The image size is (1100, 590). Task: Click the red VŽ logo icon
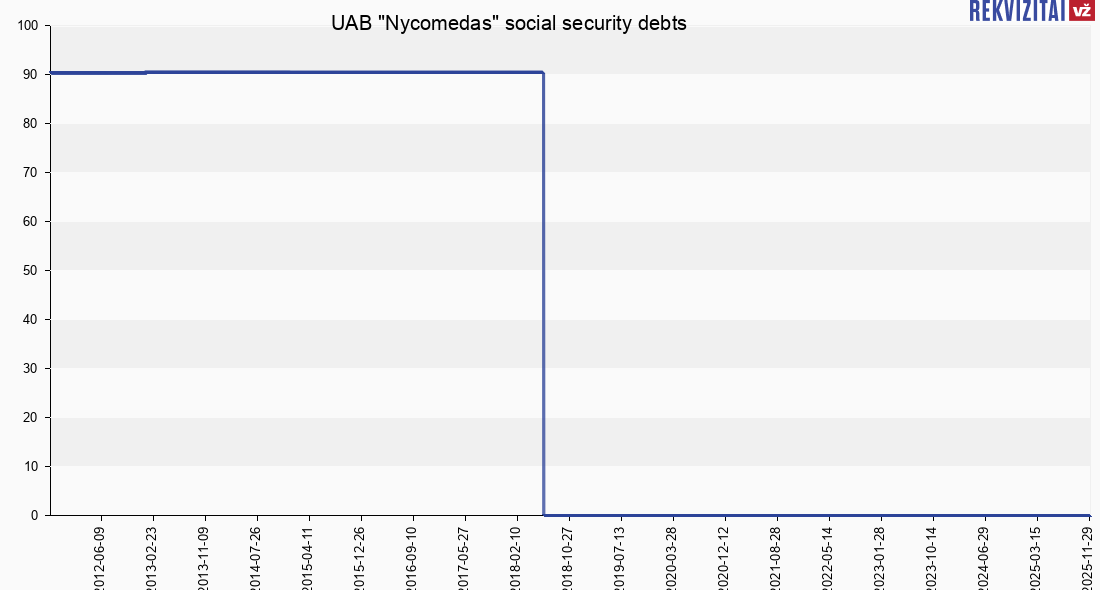1080,11
